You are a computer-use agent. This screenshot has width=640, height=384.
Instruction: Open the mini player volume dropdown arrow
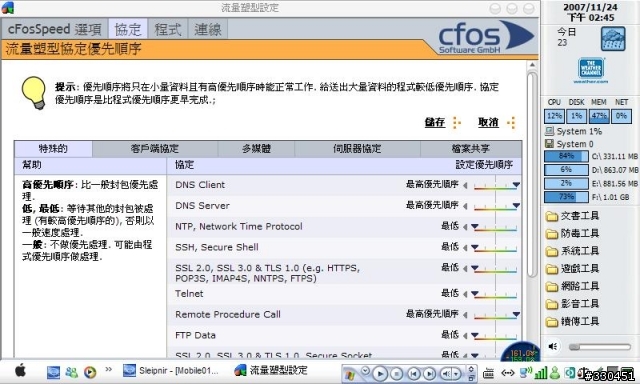click(x=457, y=373)
